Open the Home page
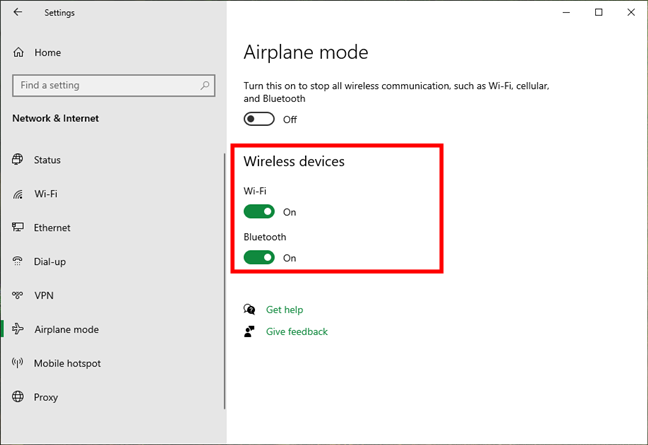 coord(48,52)
